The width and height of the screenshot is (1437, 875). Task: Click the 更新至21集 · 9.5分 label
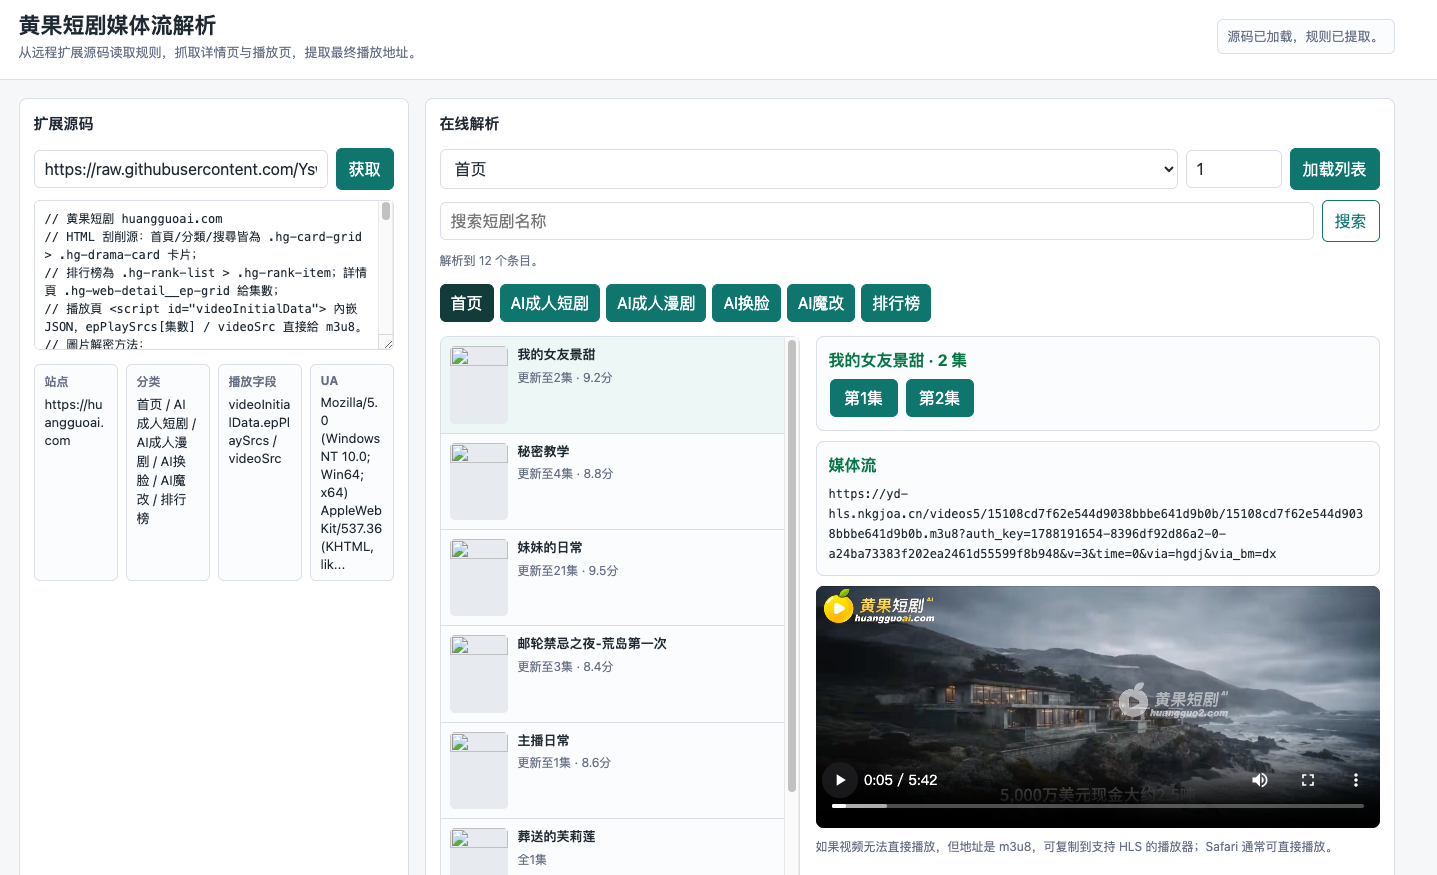[568, 571]
